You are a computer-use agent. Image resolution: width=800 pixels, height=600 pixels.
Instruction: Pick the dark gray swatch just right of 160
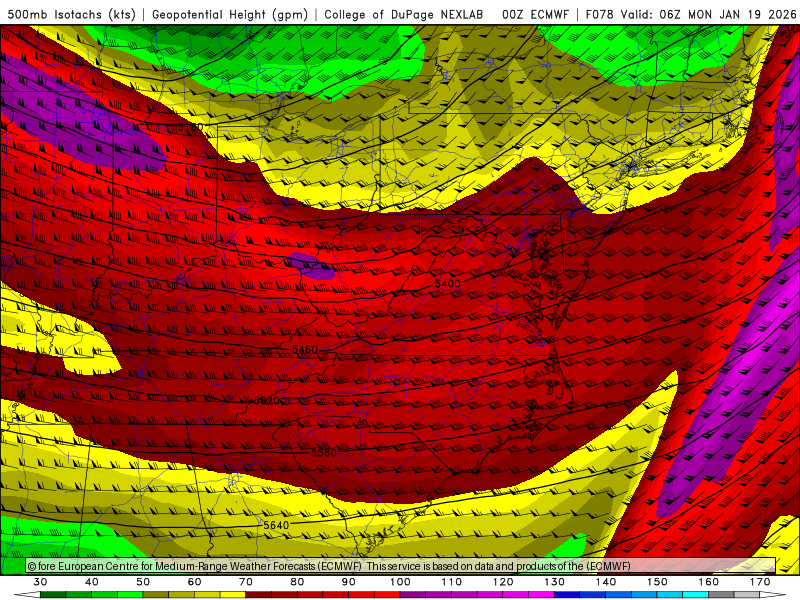click(721, 595)
